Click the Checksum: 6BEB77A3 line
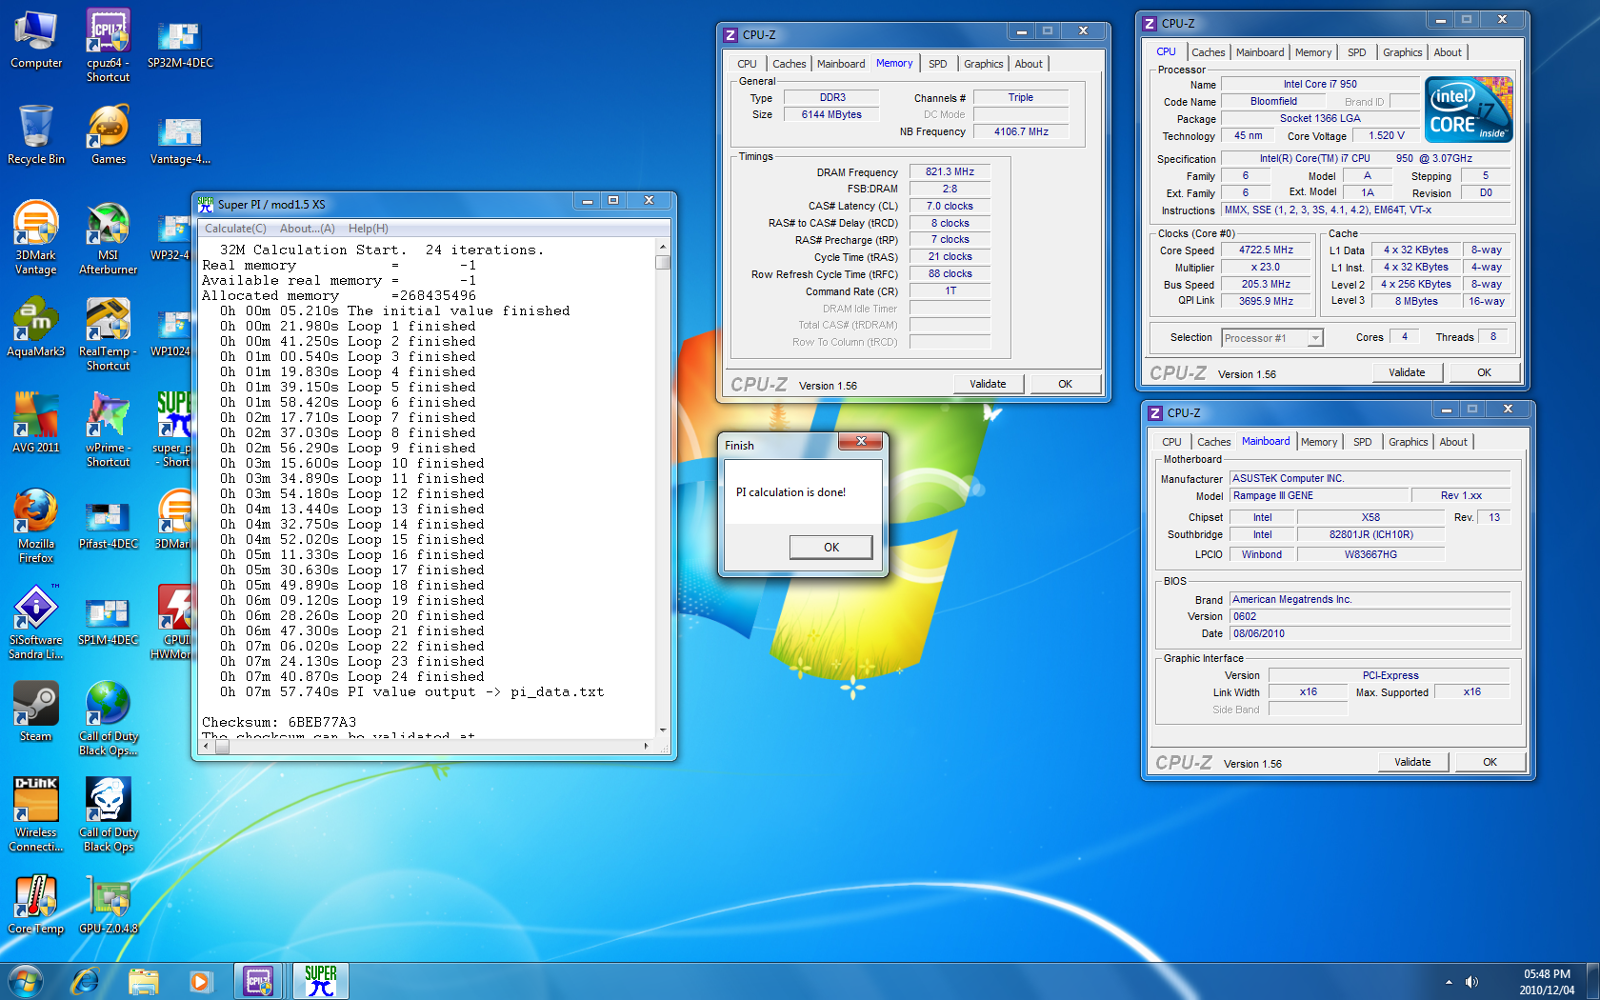Screen dimensions: 1600x1000 click(x=279, y=722)
